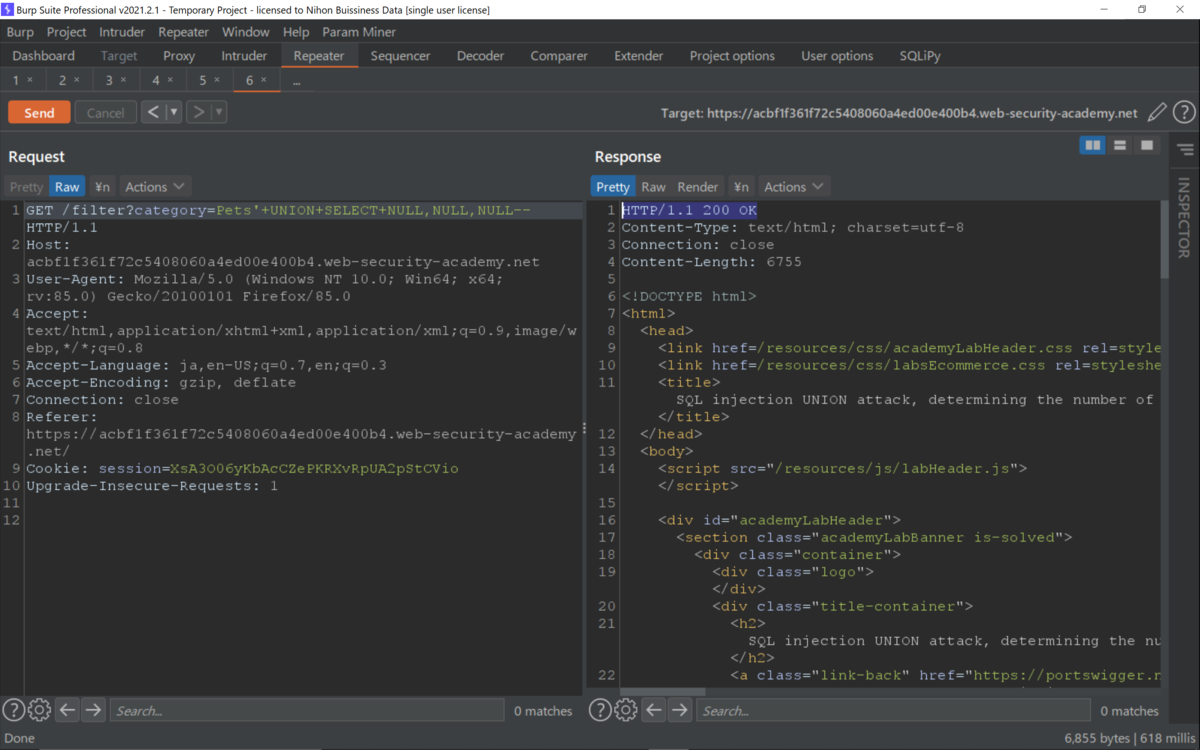Open the Sequencer tab

pos(400,56)
